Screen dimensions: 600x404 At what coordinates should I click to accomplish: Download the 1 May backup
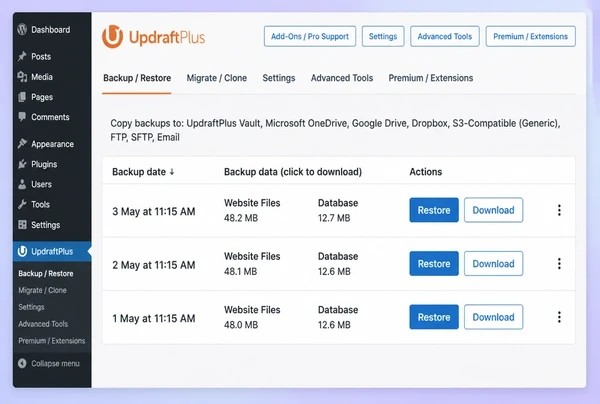[x=493, y=317]
